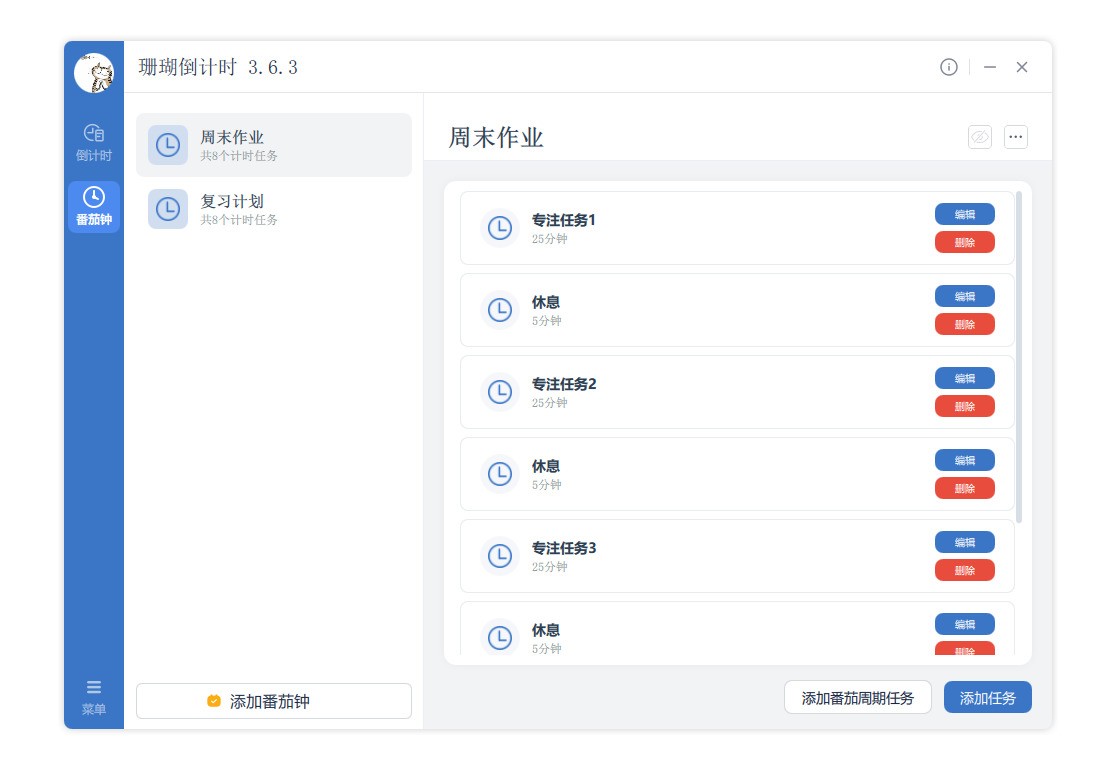Select the 周末作业 pomodoro list item

coord(273,145)
